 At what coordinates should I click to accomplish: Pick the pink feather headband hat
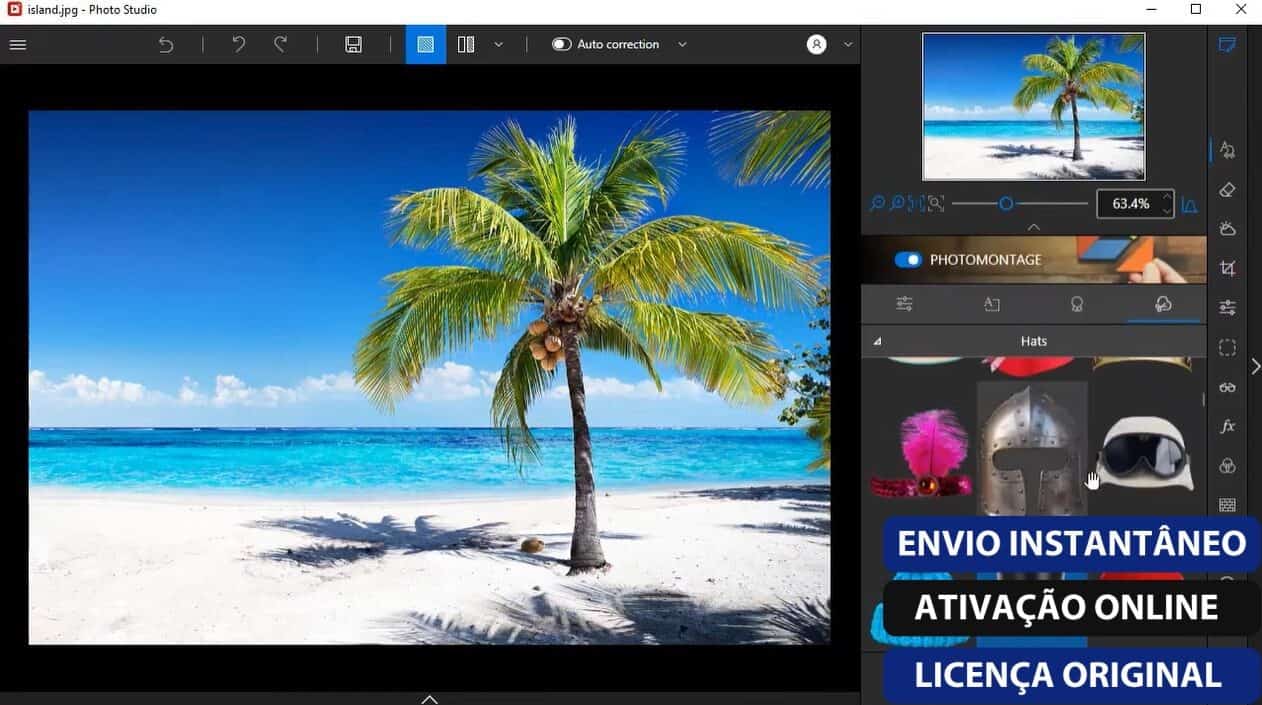(x=920, y=452)
